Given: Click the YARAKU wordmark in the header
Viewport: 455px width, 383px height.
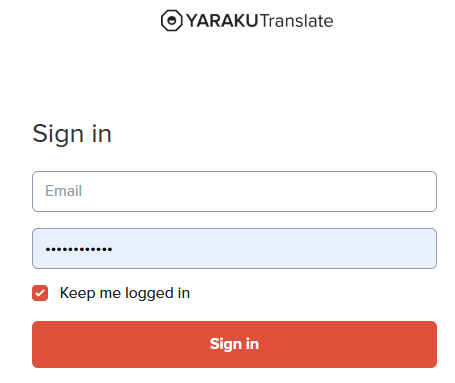Looking at the screenshot, I should (222, 21).
